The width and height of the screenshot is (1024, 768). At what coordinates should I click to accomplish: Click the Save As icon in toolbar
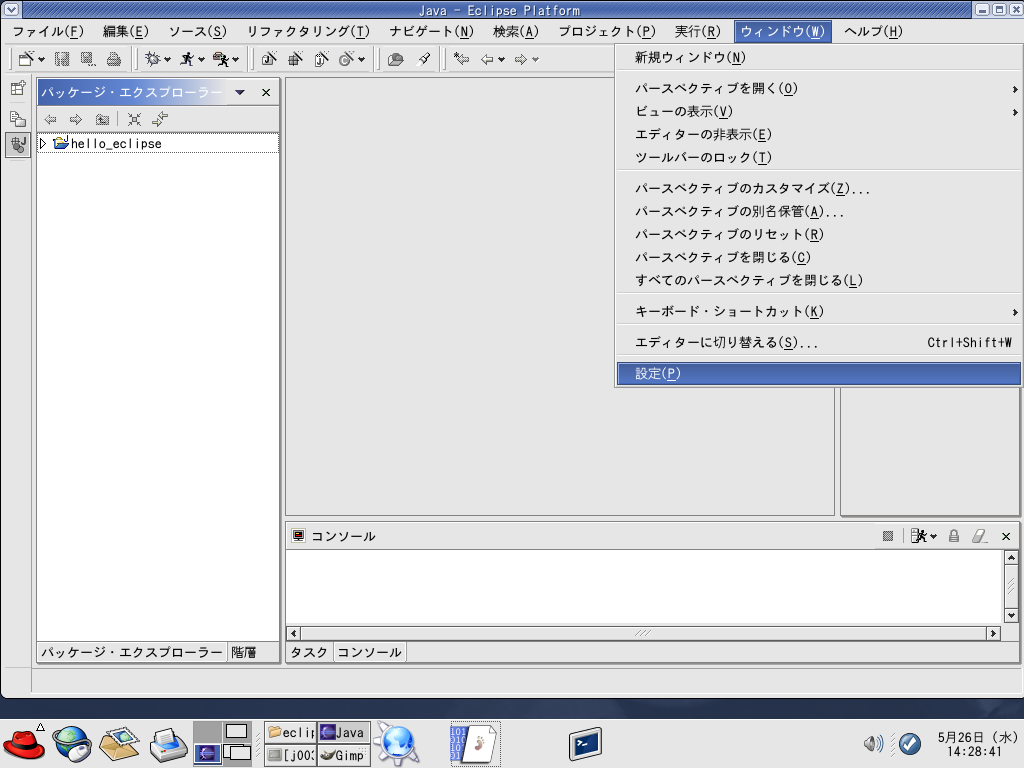point(88,59)
